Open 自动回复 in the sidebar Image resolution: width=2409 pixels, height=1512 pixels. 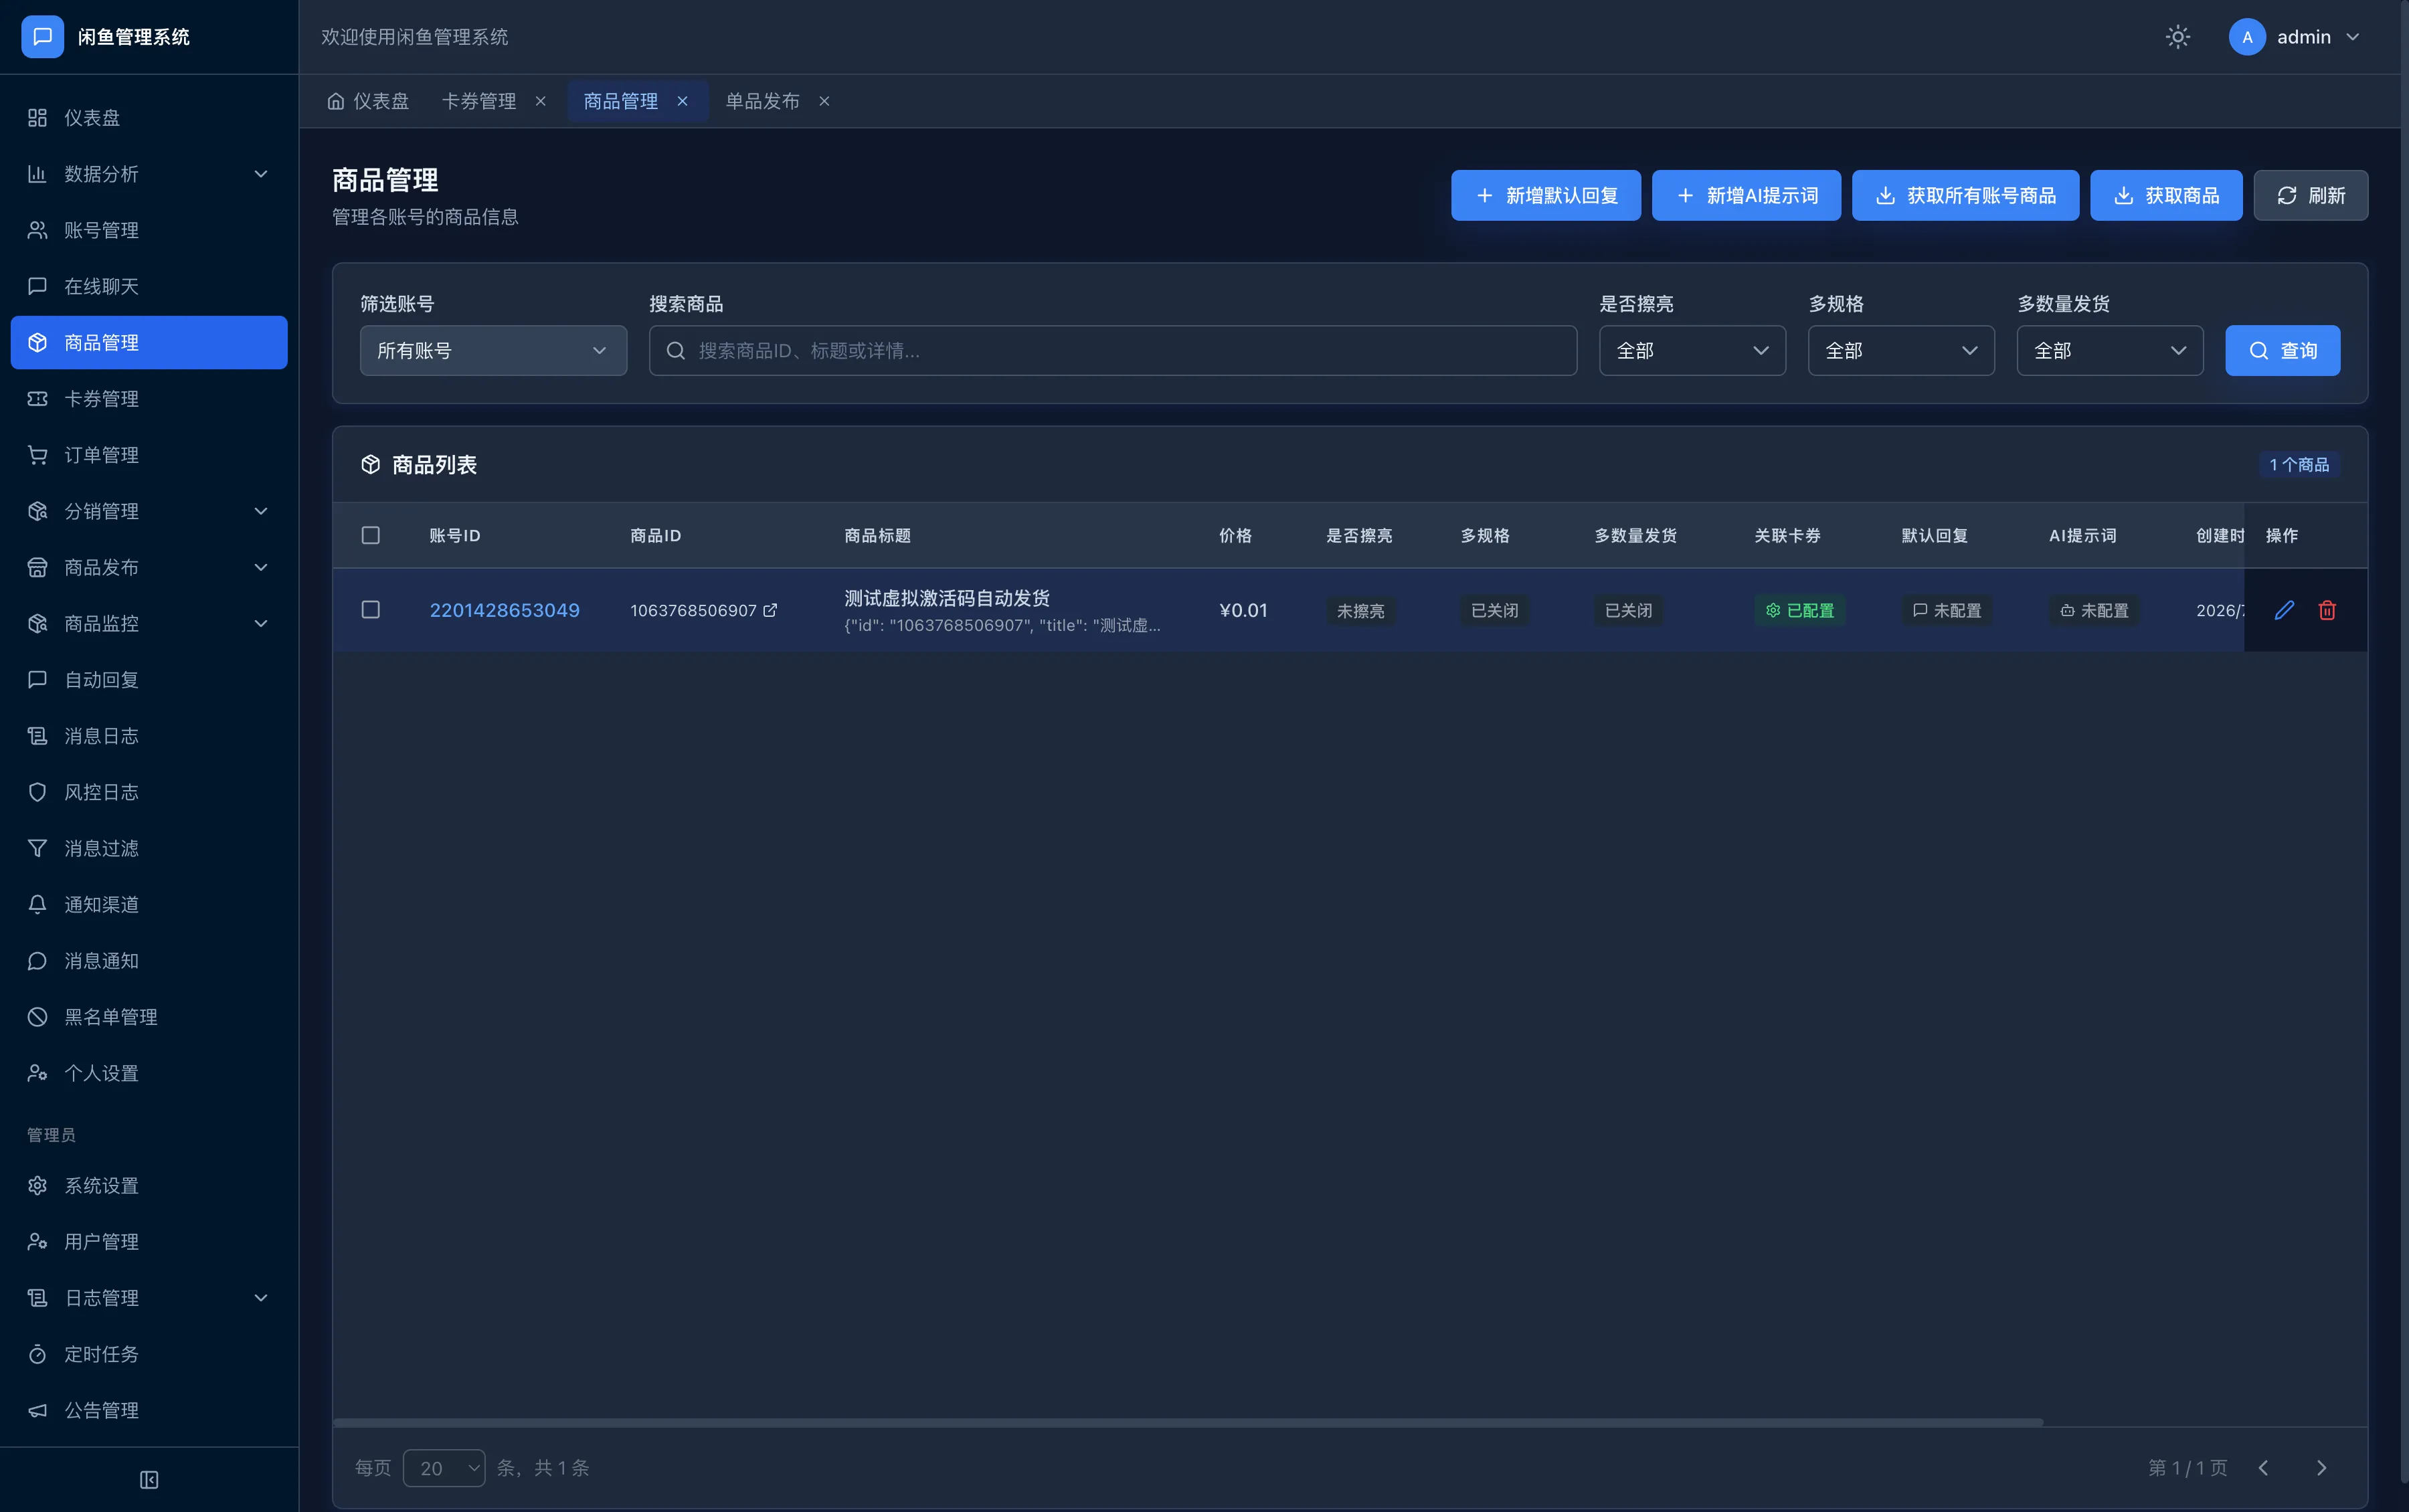click(x=149, y=680)
